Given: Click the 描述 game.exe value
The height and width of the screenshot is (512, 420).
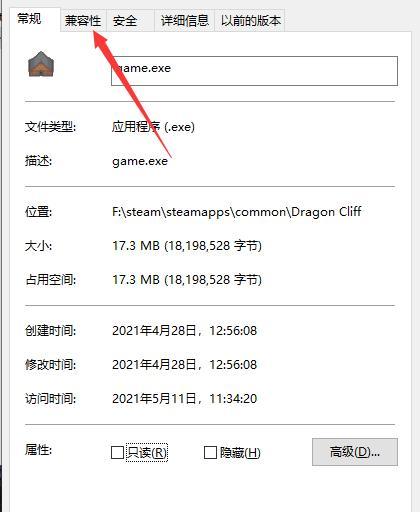Looking at the screenshot, I should pyautogui.click(x=140, y=161).
